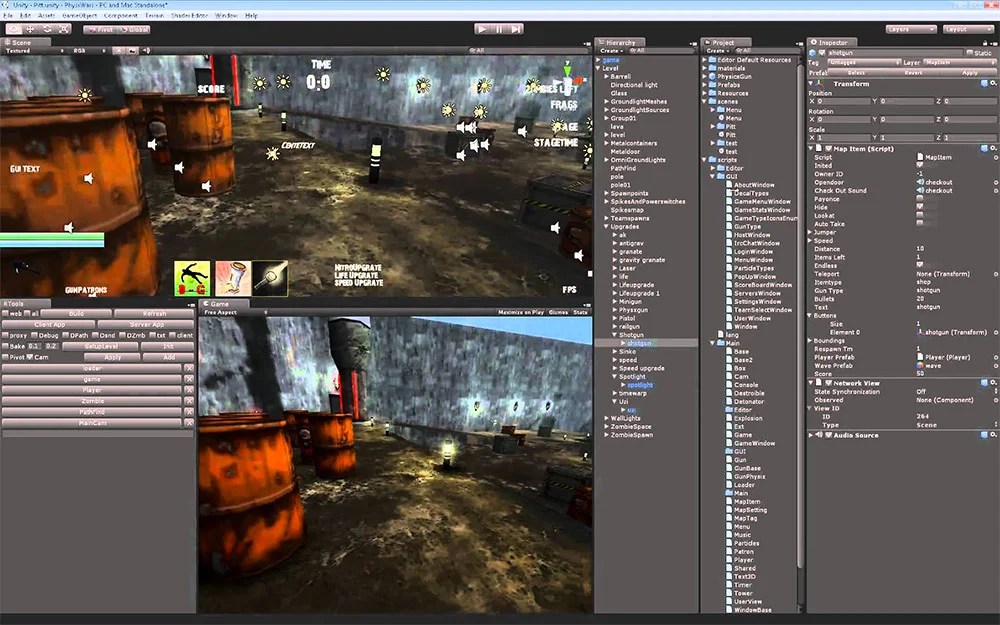Select the Hand (pan) tool in toolbar
Image resolution: width=1000 pixels, height=625 pixels.
pos(14,29)
